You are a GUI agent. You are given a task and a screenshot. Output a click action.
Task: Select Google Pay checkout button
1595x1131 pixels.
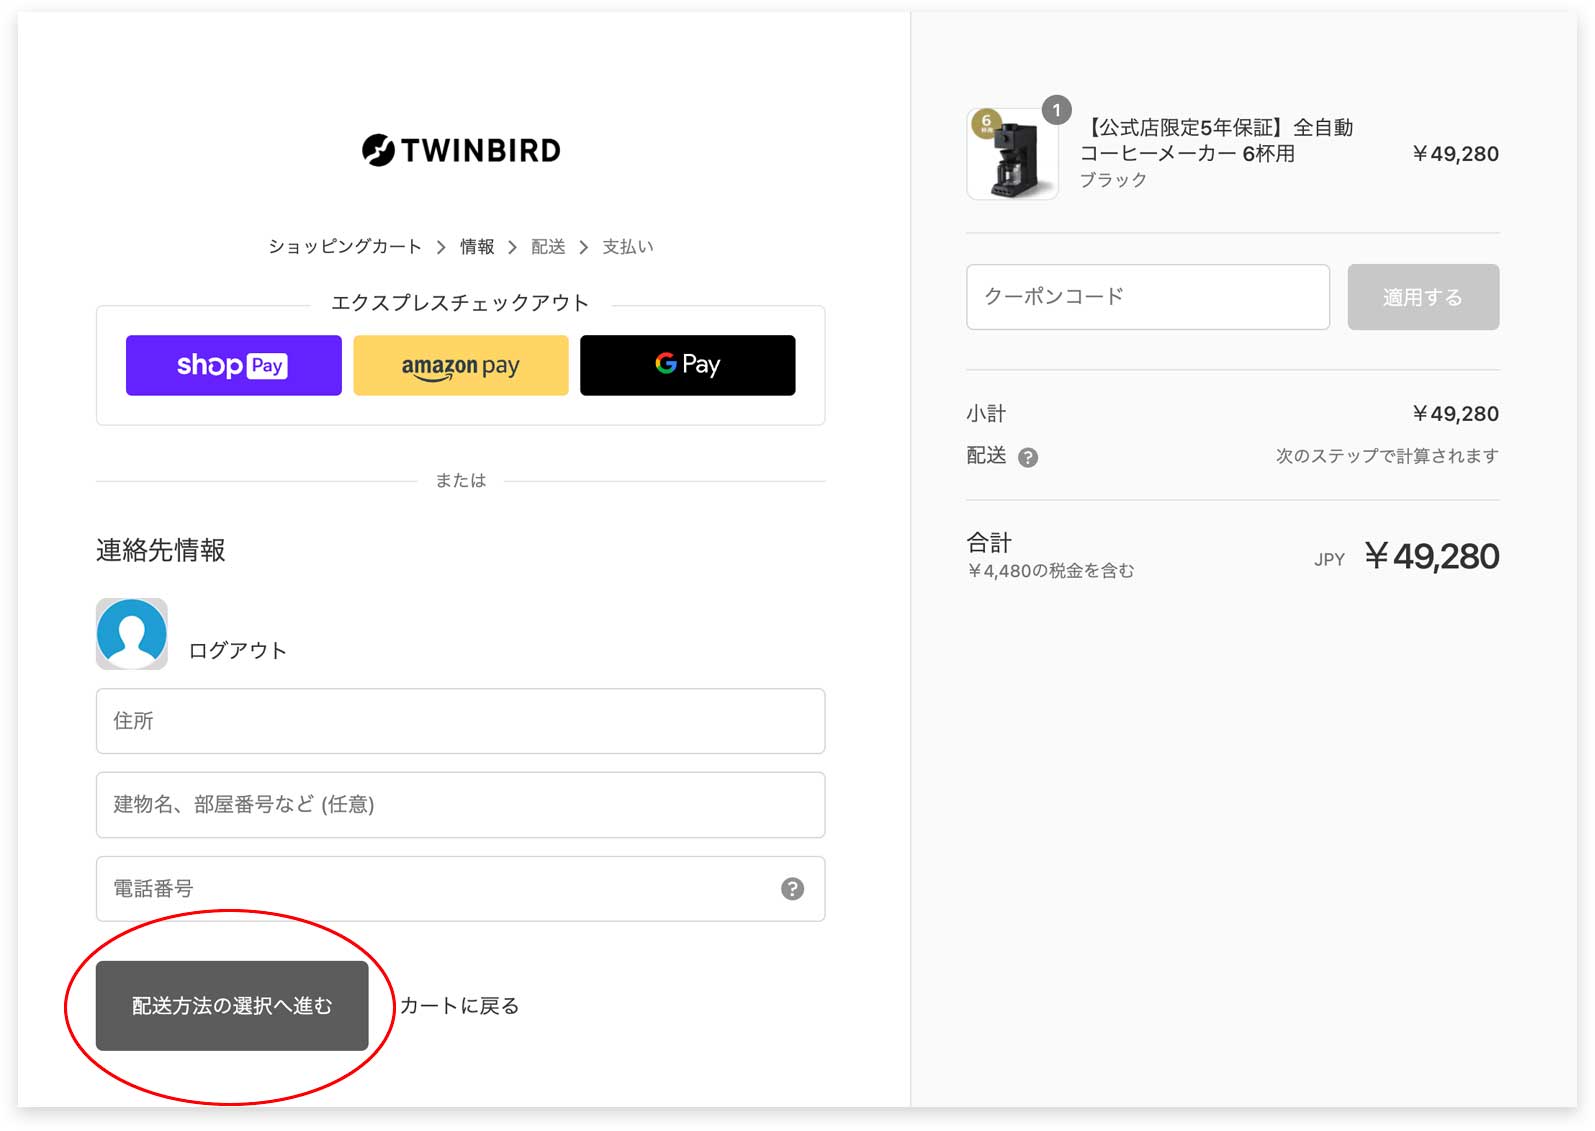pos(687,365)
